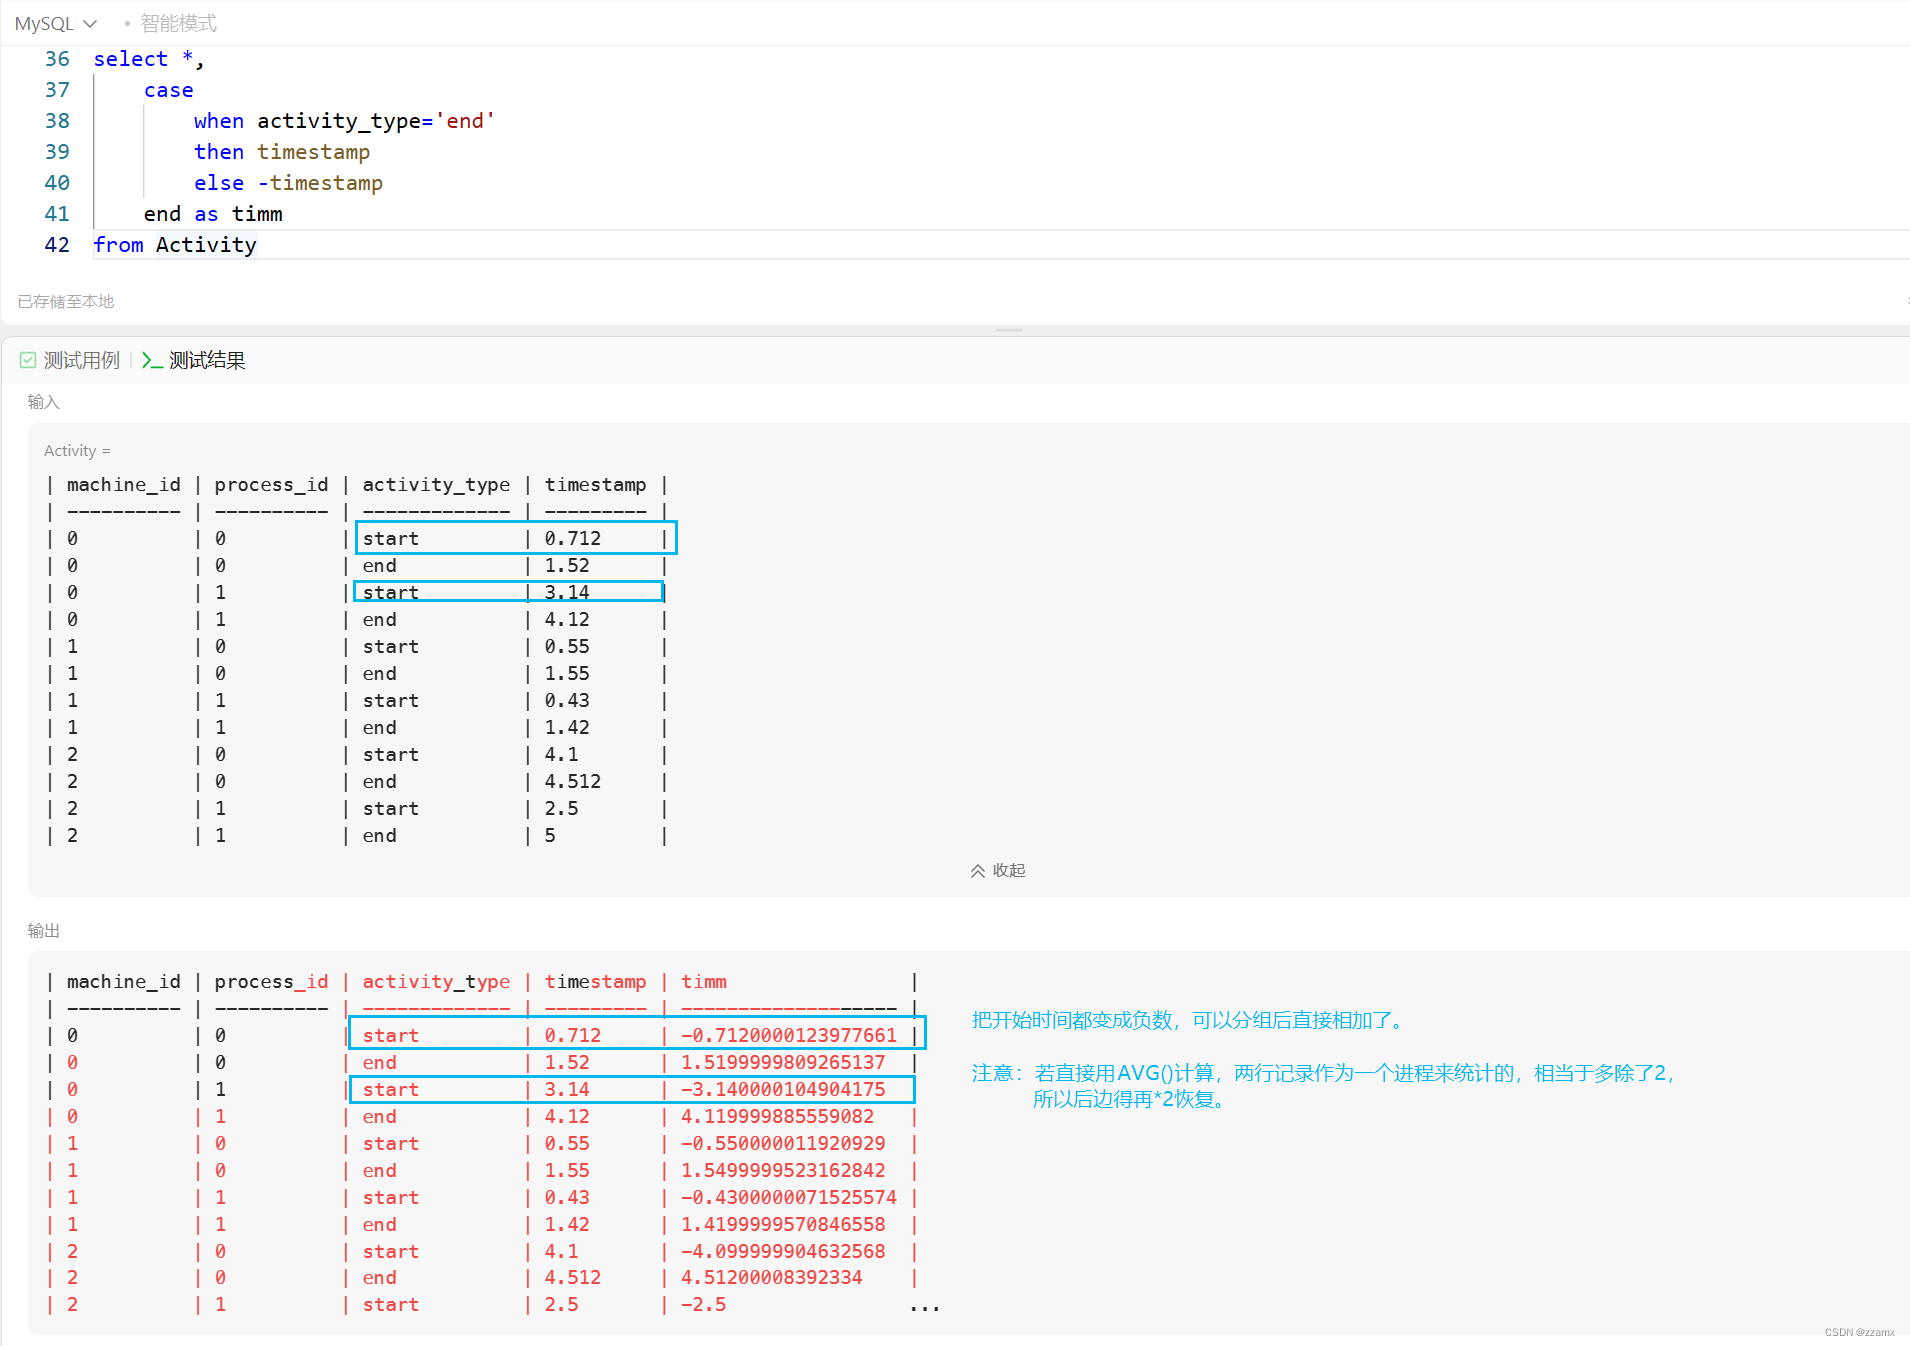
Task: Click the input table machine_id header
Action: pos(124,485)
